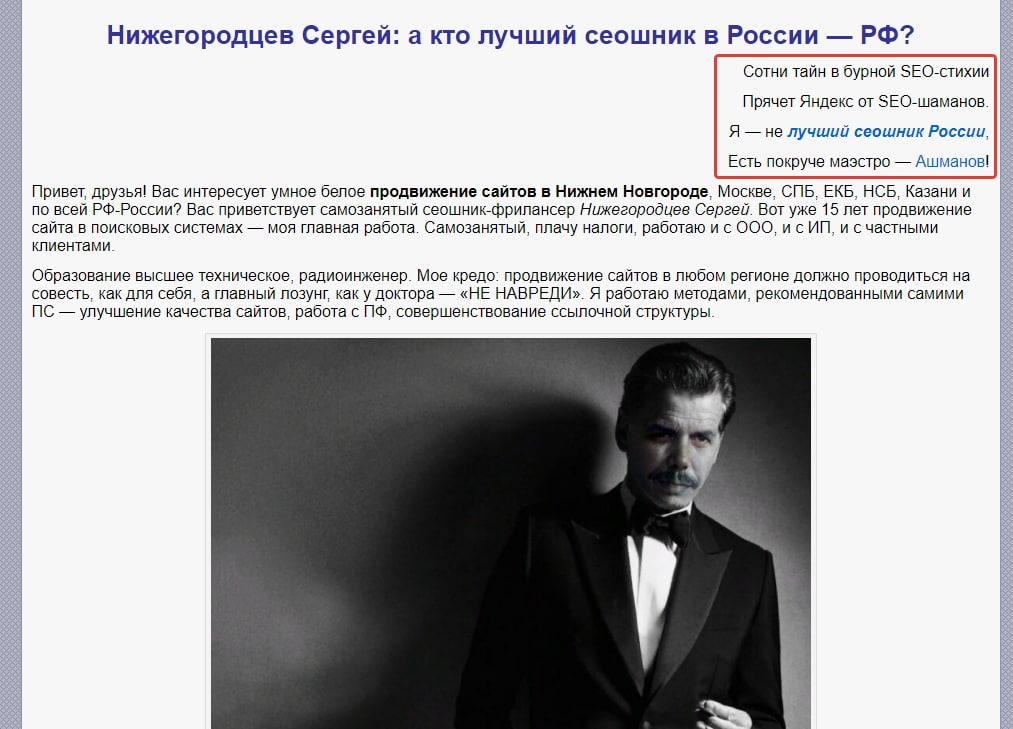The image size is (1013, 729).
Task: Click the patterned left page margin
Action: point(10,364)
